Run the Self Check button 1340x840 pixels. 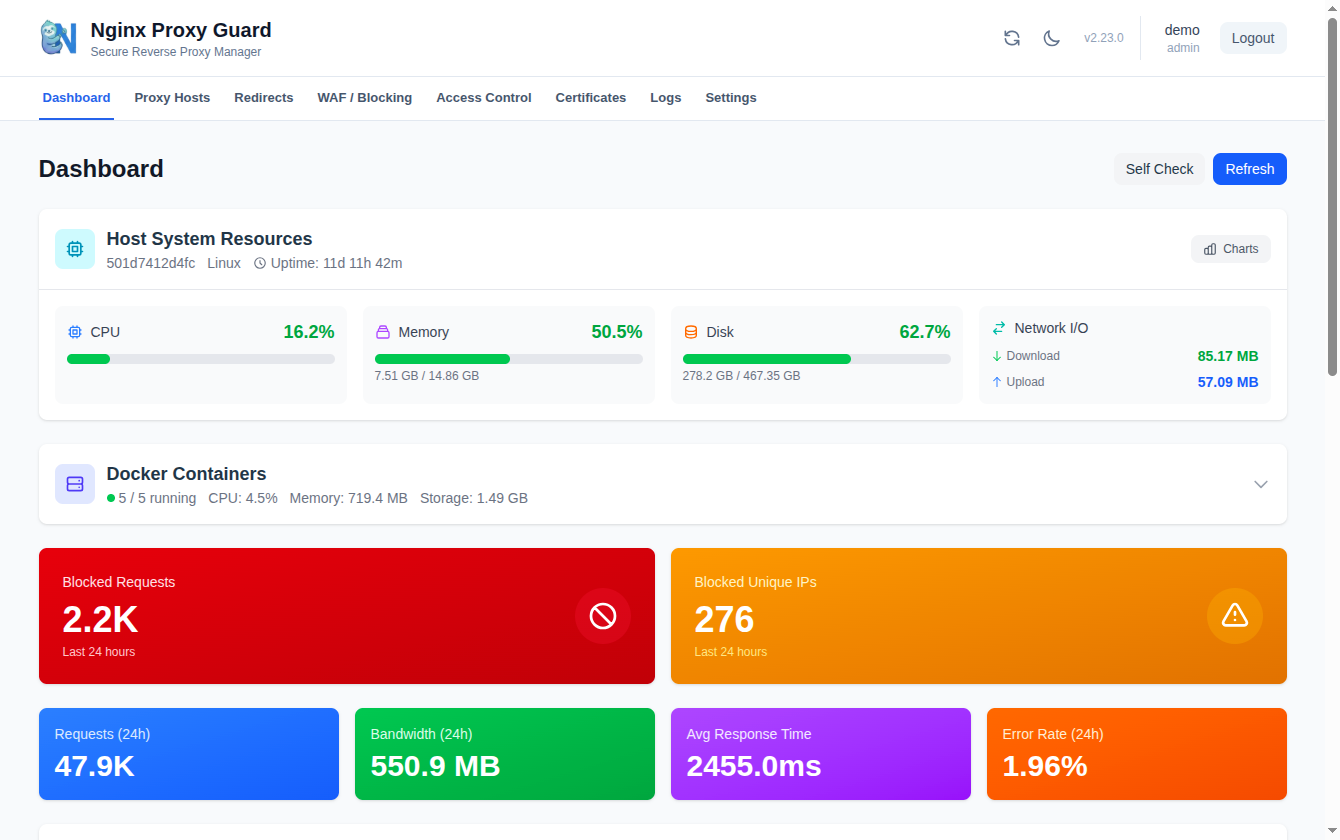(x=1160, y=169)
